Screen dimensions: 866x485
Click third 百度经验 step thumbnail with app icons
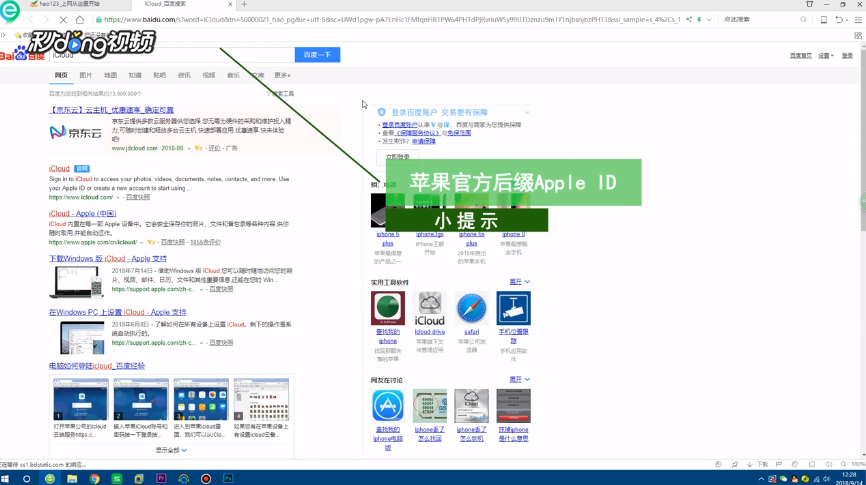(x=201, y=399)
